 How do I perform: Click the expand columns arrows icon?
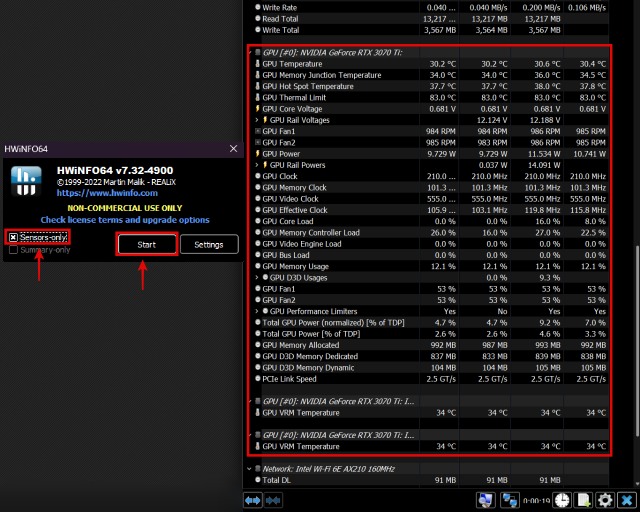point(253,499)
